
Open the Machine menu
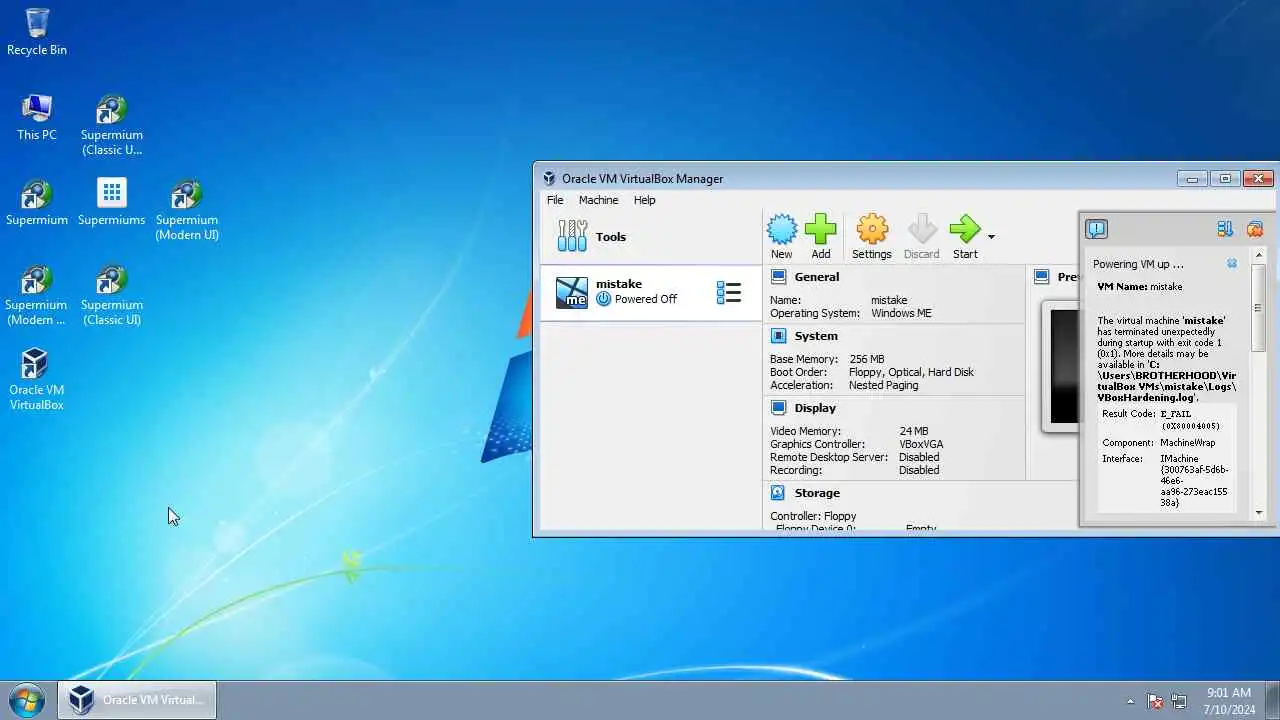point(598,200)
